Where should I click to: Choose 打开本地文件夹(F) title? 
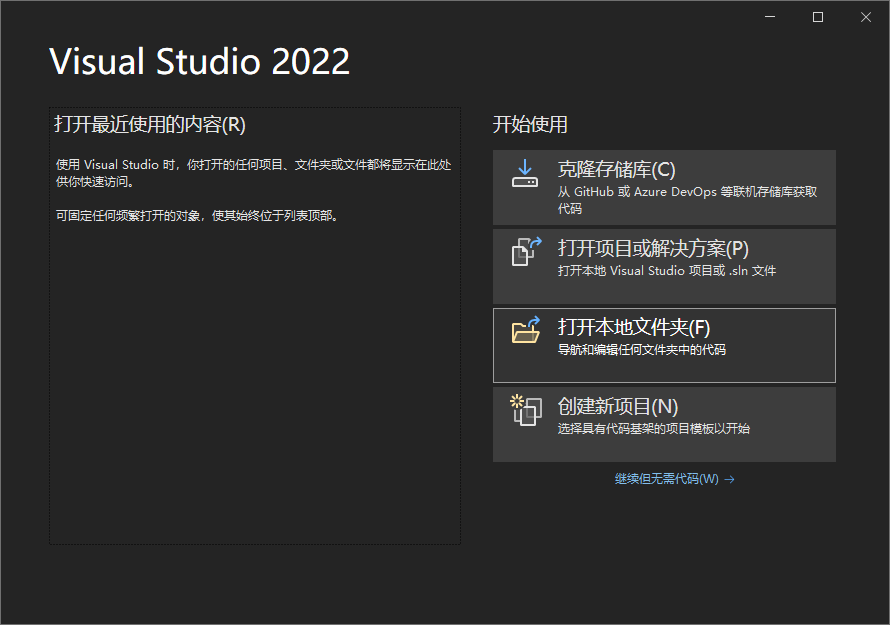[x=634, y=328]
